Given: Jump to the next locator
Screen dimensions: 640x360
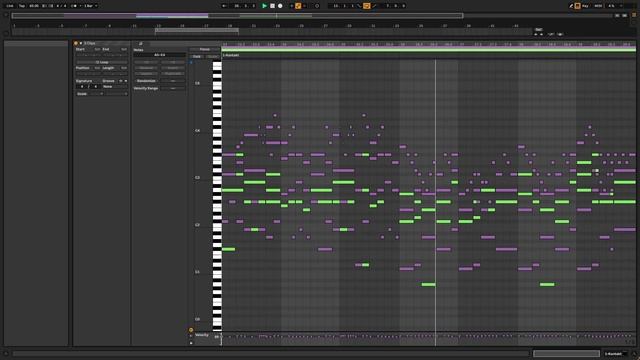Looking at the screenshot, I should (541, 34).
